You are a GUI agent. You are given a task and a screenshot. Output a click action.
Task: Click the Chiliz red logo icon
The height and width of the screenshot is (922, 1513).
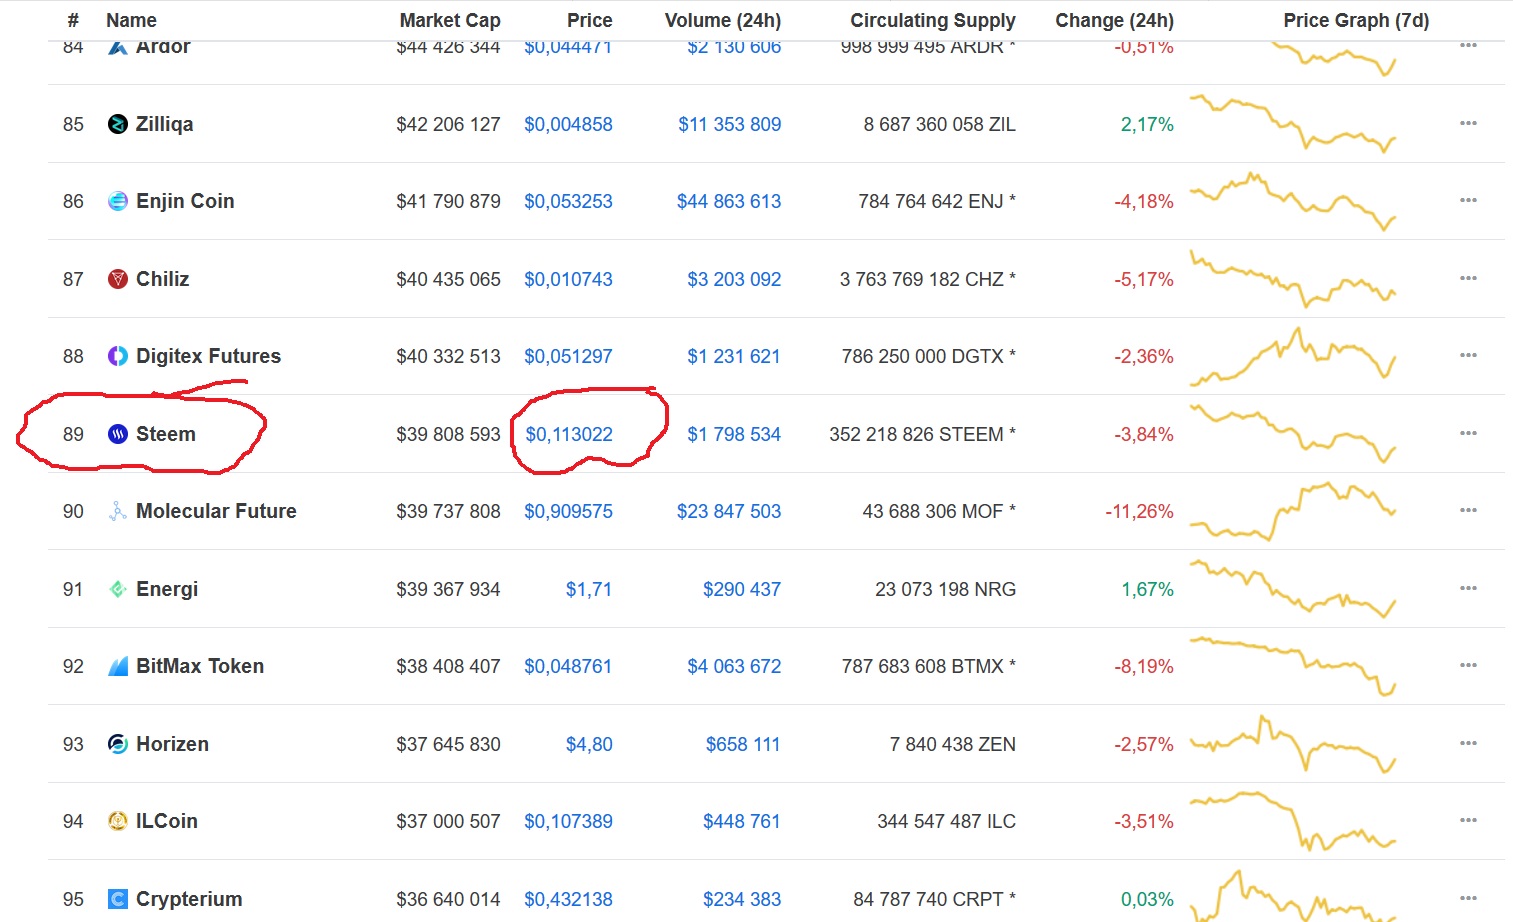pyautogui.click(x=118, y=279)
